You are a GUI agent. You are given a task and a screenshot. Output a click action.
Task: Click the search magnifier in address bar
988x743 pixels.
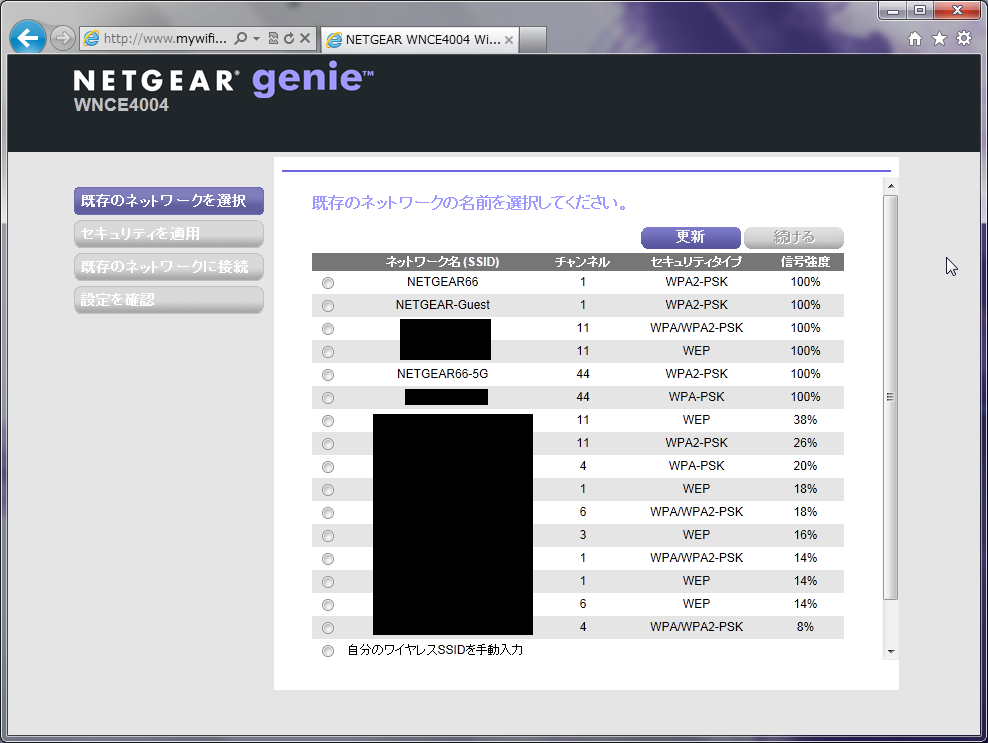pyautogui.click(x=240, y=39)
